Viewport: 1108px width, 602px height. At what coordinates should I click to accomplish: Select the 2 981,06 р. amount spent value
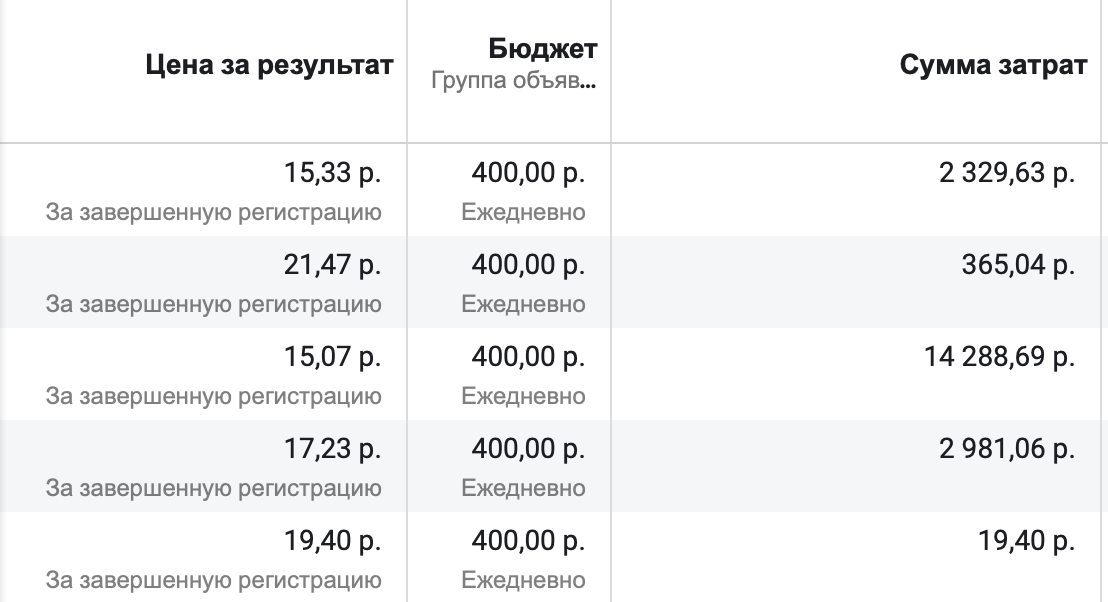(x=1007, y=449)
